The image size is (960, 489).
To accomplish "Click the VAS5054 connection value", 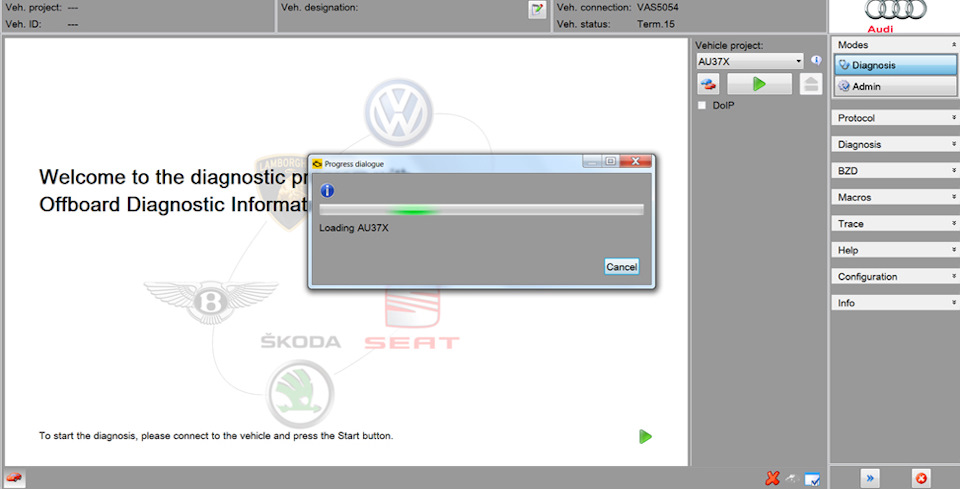I will (658, 8).
